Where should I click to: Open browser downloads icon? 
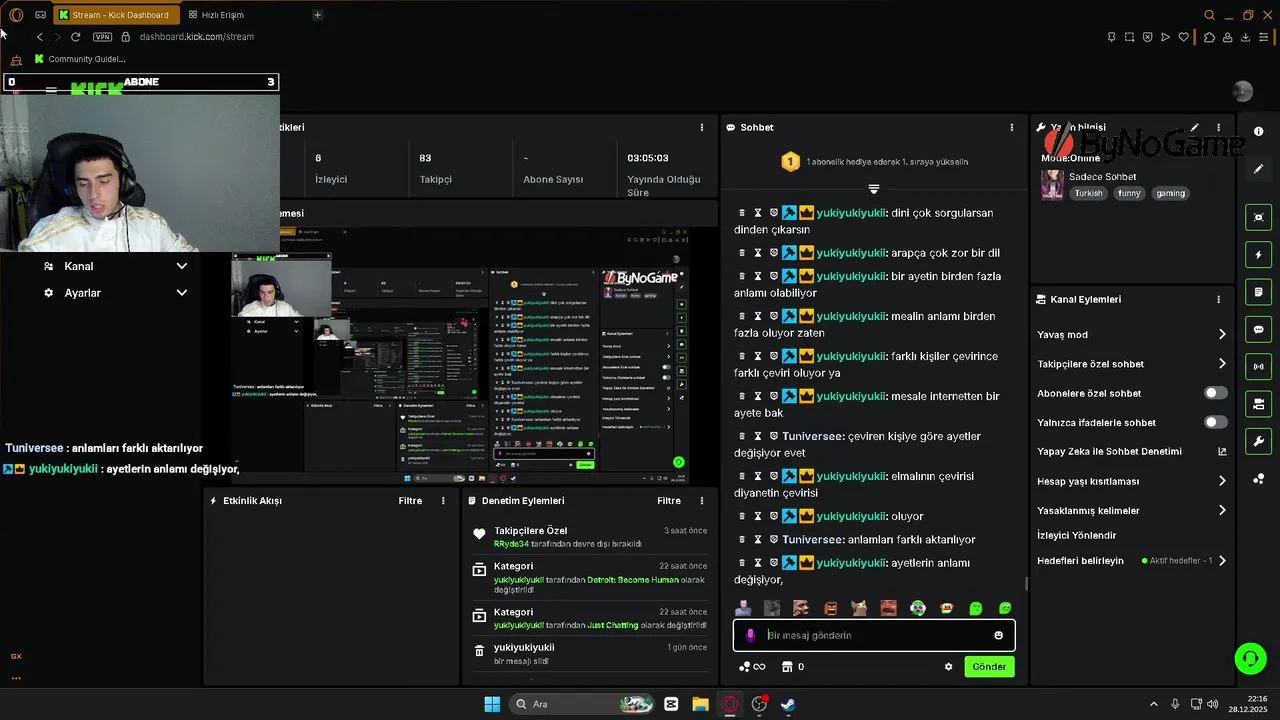pos(1246,37)
